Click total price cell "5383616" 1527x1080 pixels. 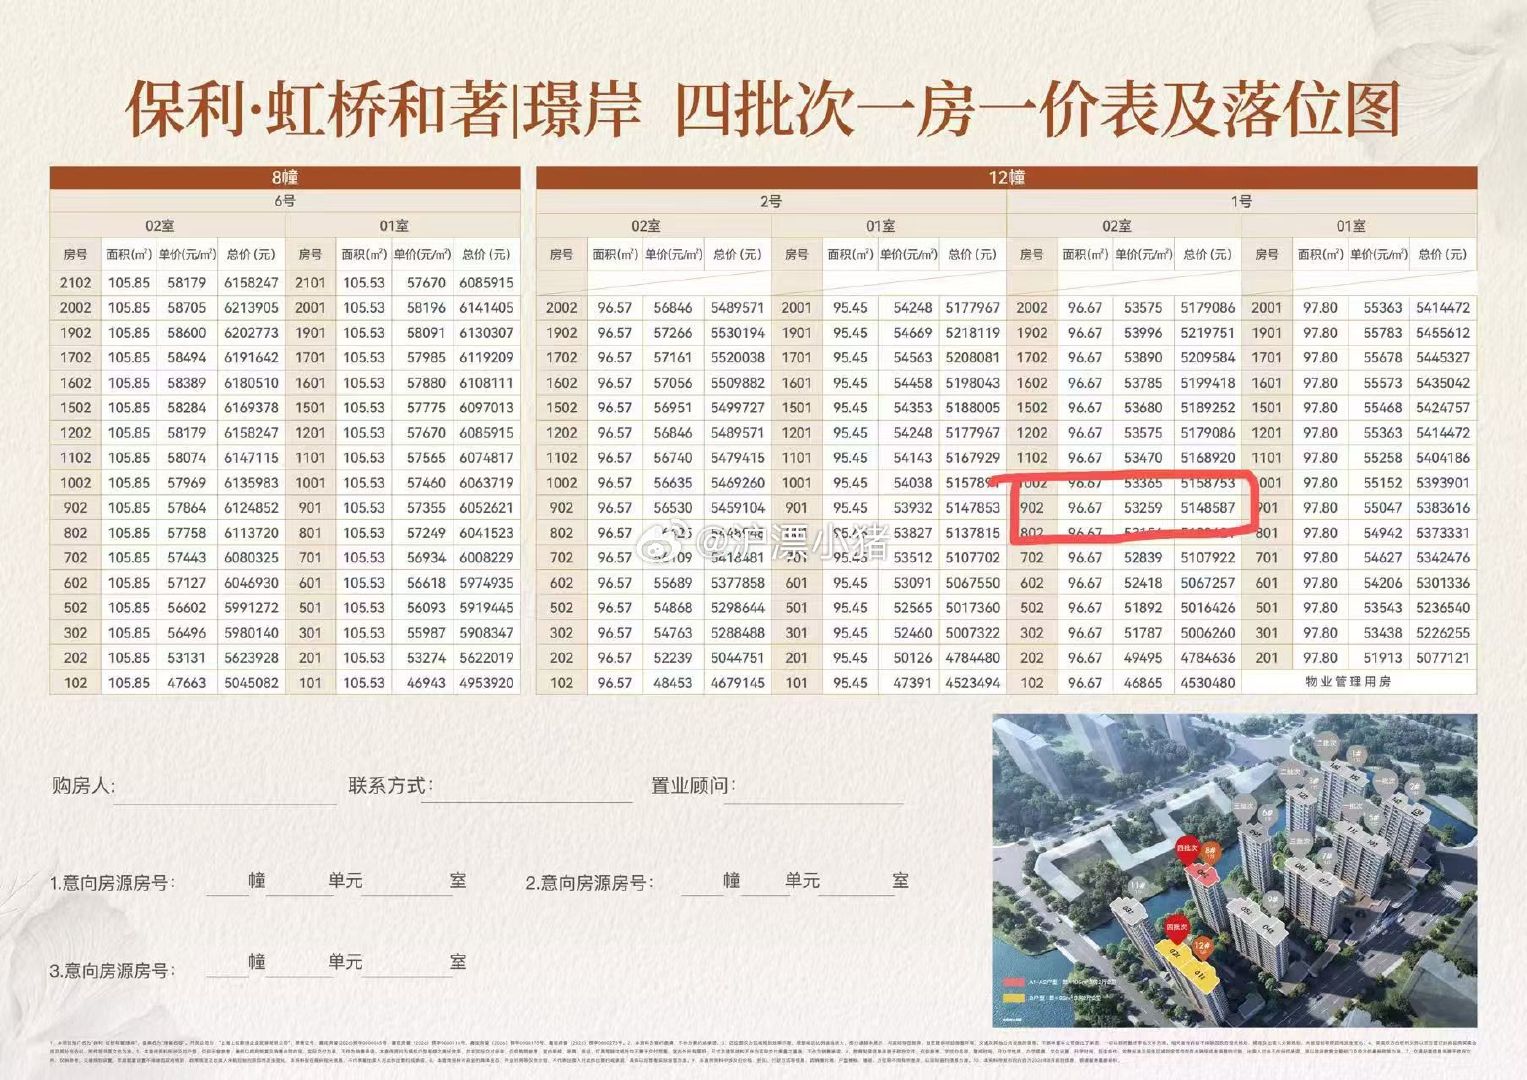coord(1443,508)
